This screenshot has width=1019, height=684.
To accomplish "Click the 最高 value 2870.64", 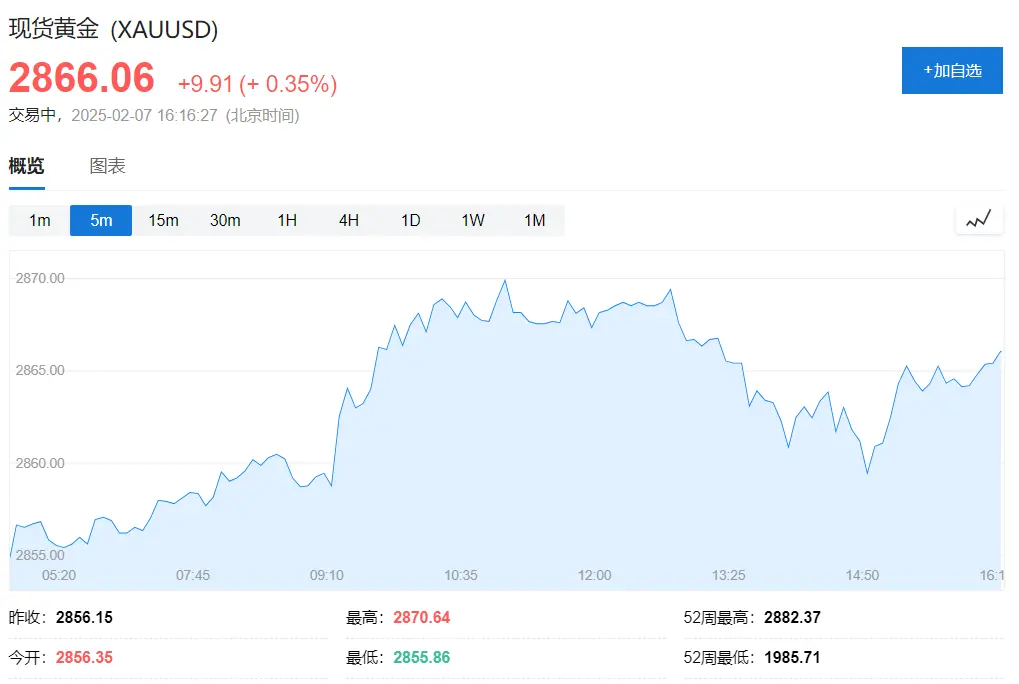I will coord(422,617).
